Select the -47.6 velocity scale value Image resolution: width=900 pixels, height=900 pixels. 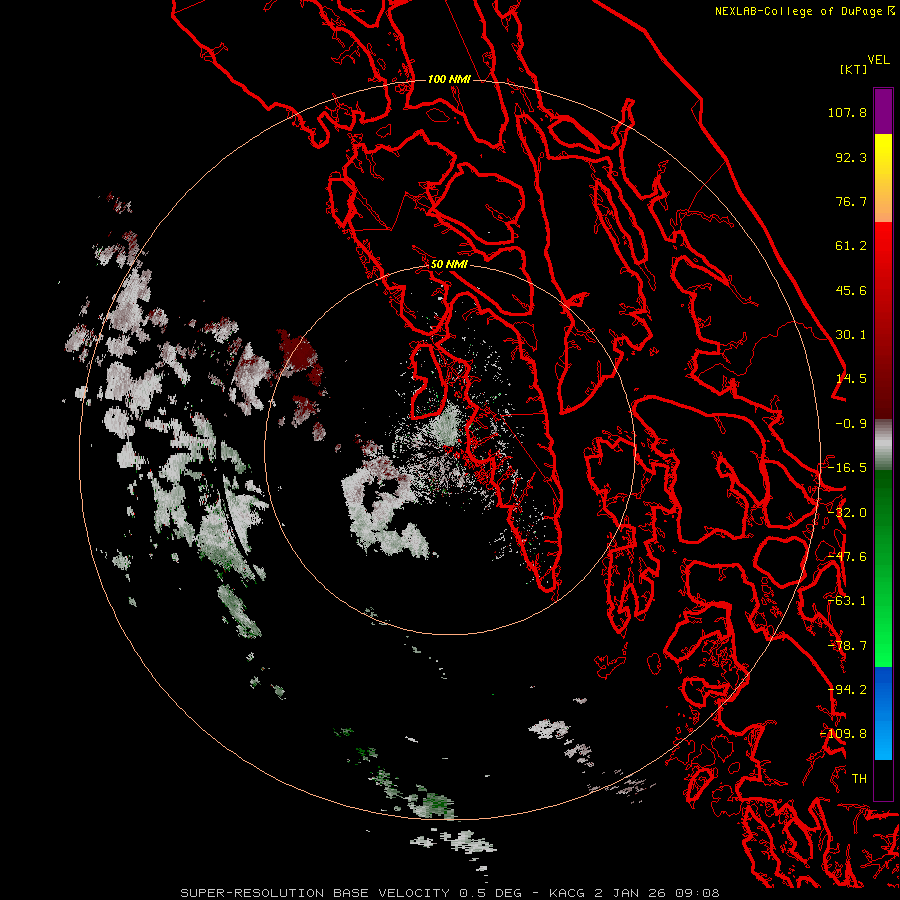tap(847, 557)
